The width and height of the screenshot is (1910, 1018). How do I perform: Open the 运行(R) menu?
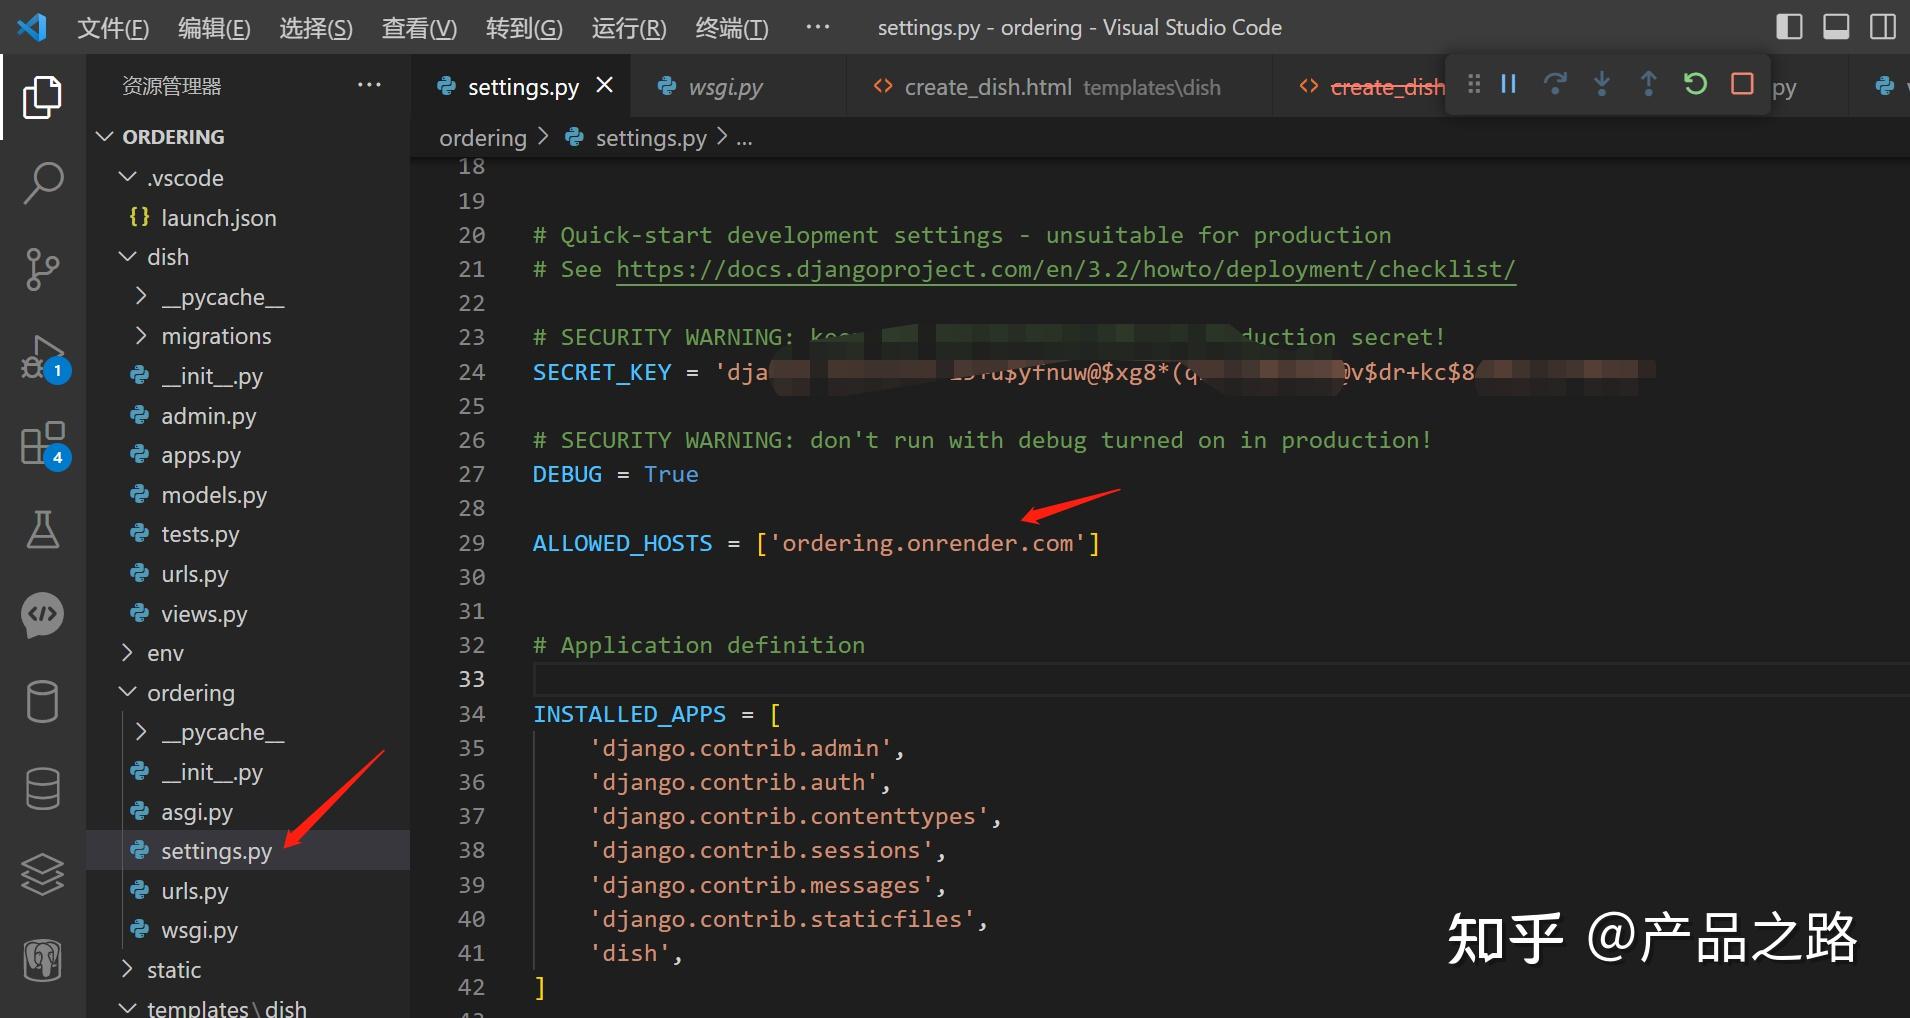628,28
